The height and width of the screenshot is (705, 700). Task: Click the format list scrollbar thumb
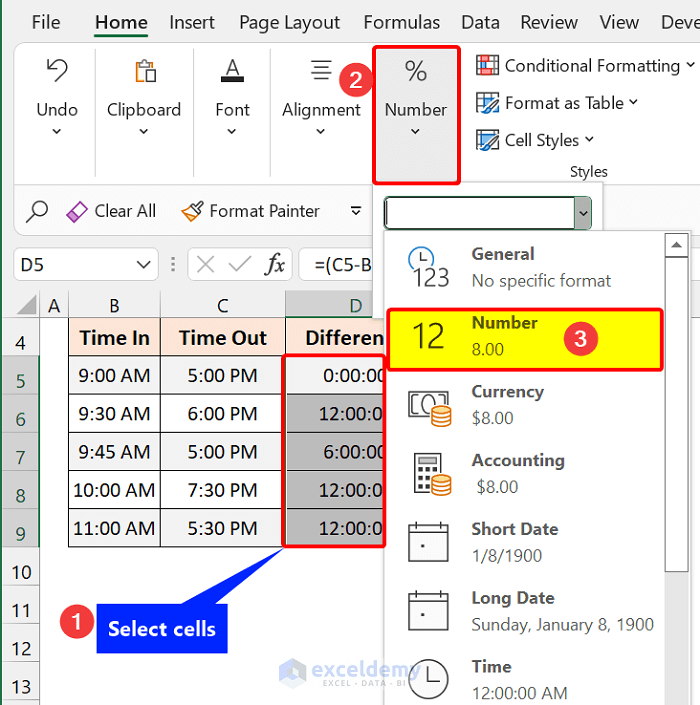(x=676, y=415)
